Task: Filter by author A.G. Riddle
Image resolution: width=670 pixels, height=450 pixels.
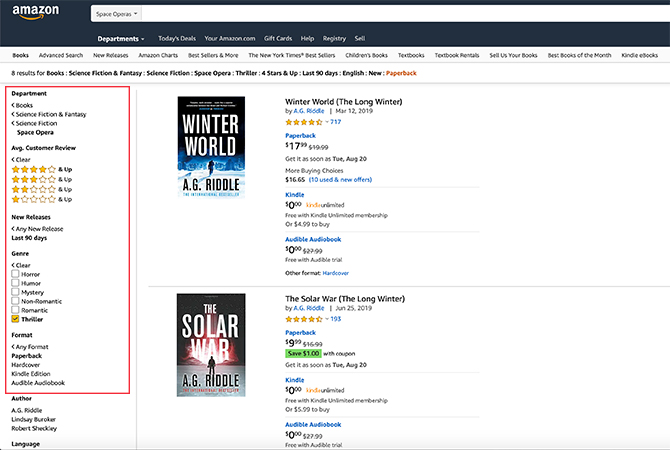Action: click(26, 410)
